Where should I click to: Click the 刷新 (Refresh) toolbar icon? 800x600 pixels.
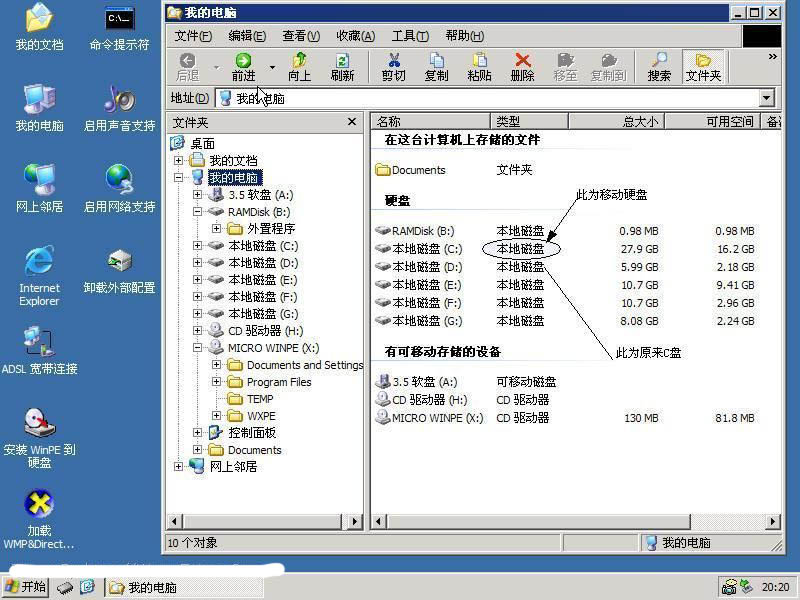click(342, 67)
